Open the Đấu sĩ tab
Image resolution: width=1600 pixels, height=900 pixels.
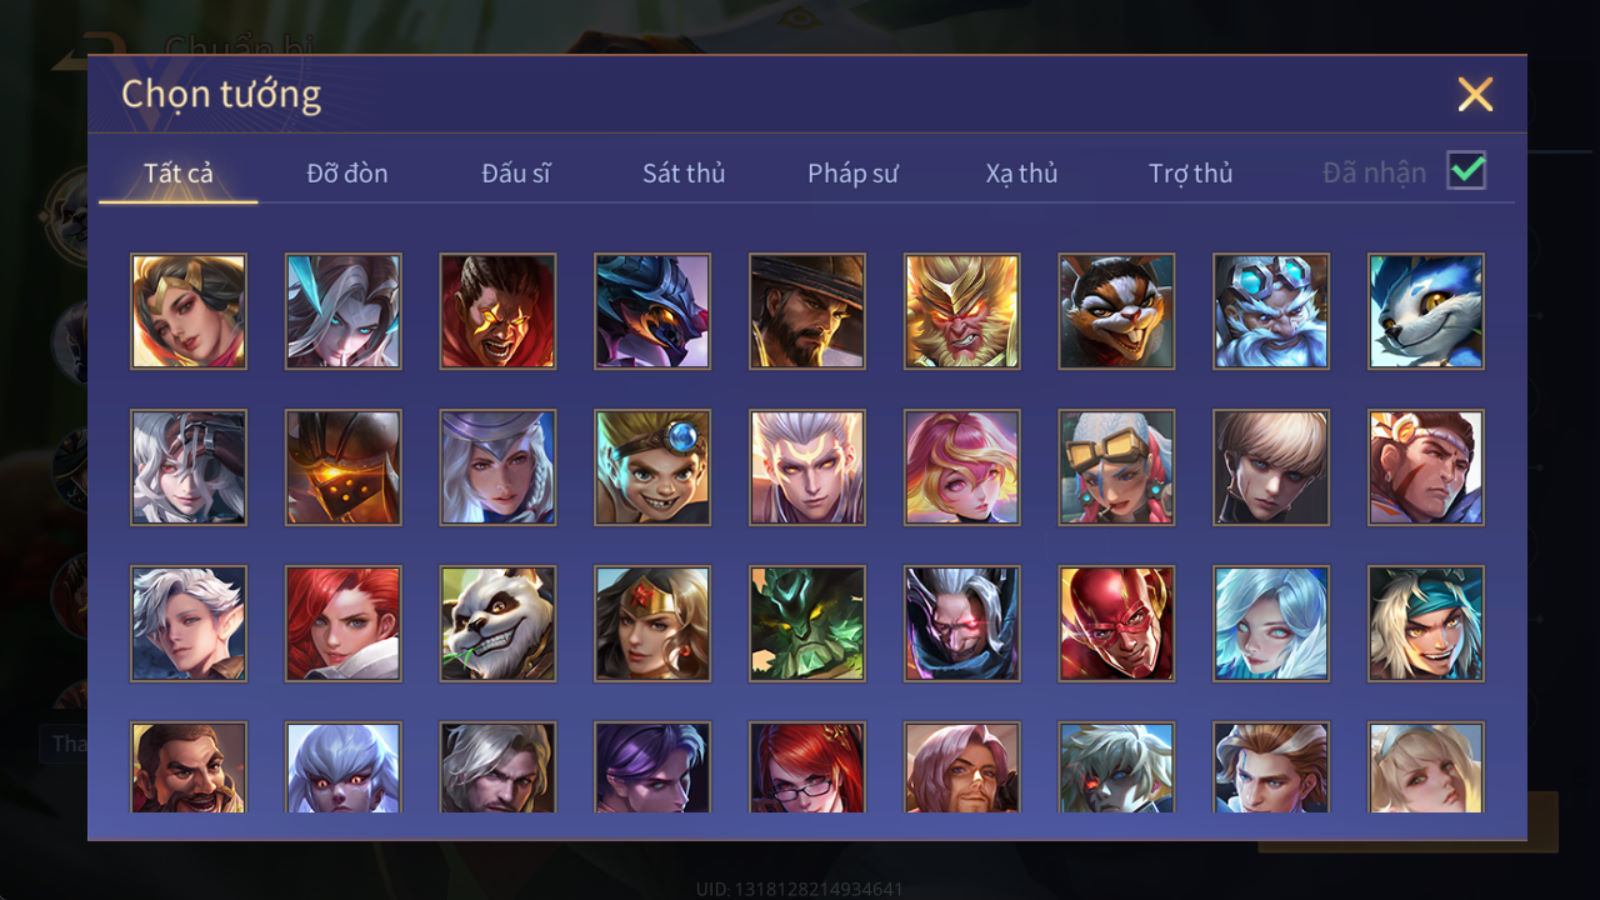tap(516, 173)
